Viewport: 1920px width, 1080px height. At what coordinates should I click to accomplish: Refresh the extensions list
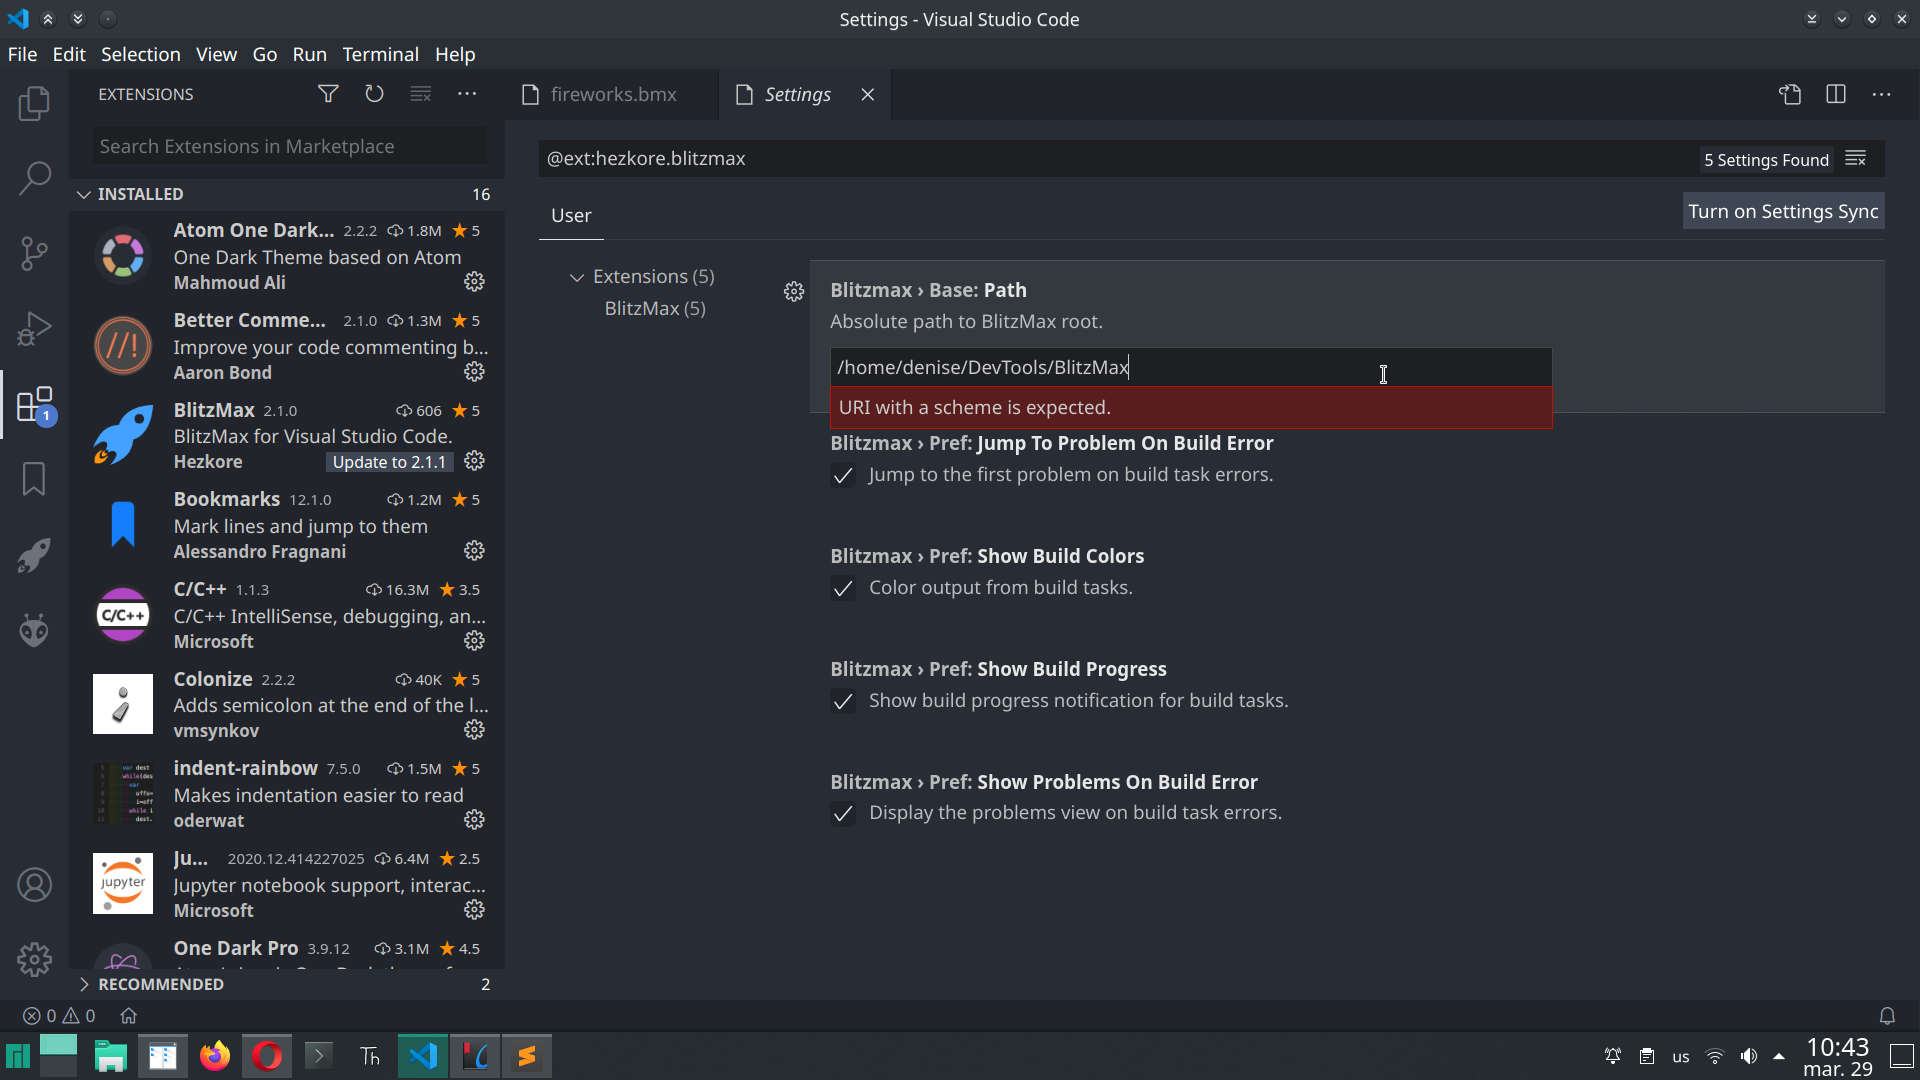pyautogui.click(x=374, y=93)
